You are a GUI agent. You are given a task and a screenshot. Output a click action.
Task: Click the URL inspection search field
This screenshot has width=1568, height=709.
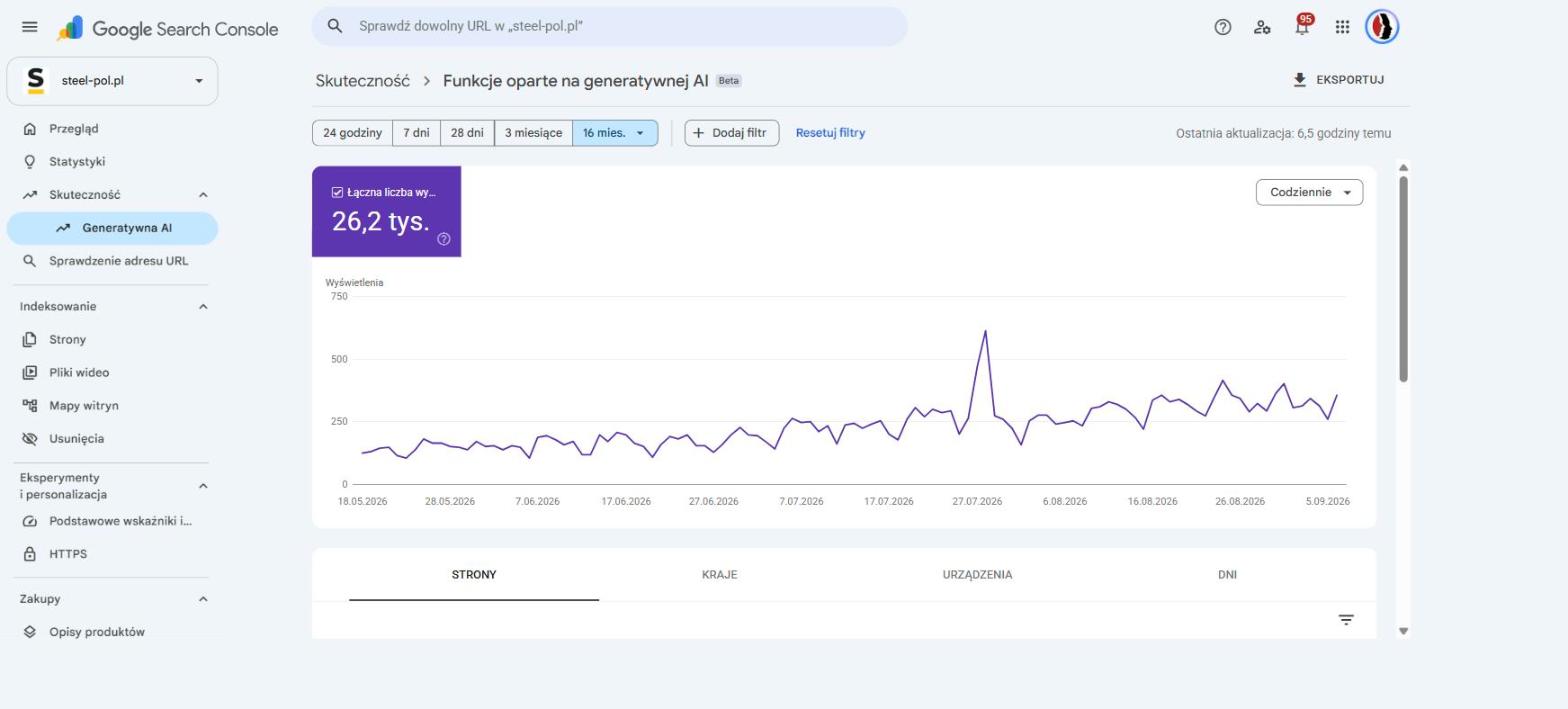(x=609, y=26)
